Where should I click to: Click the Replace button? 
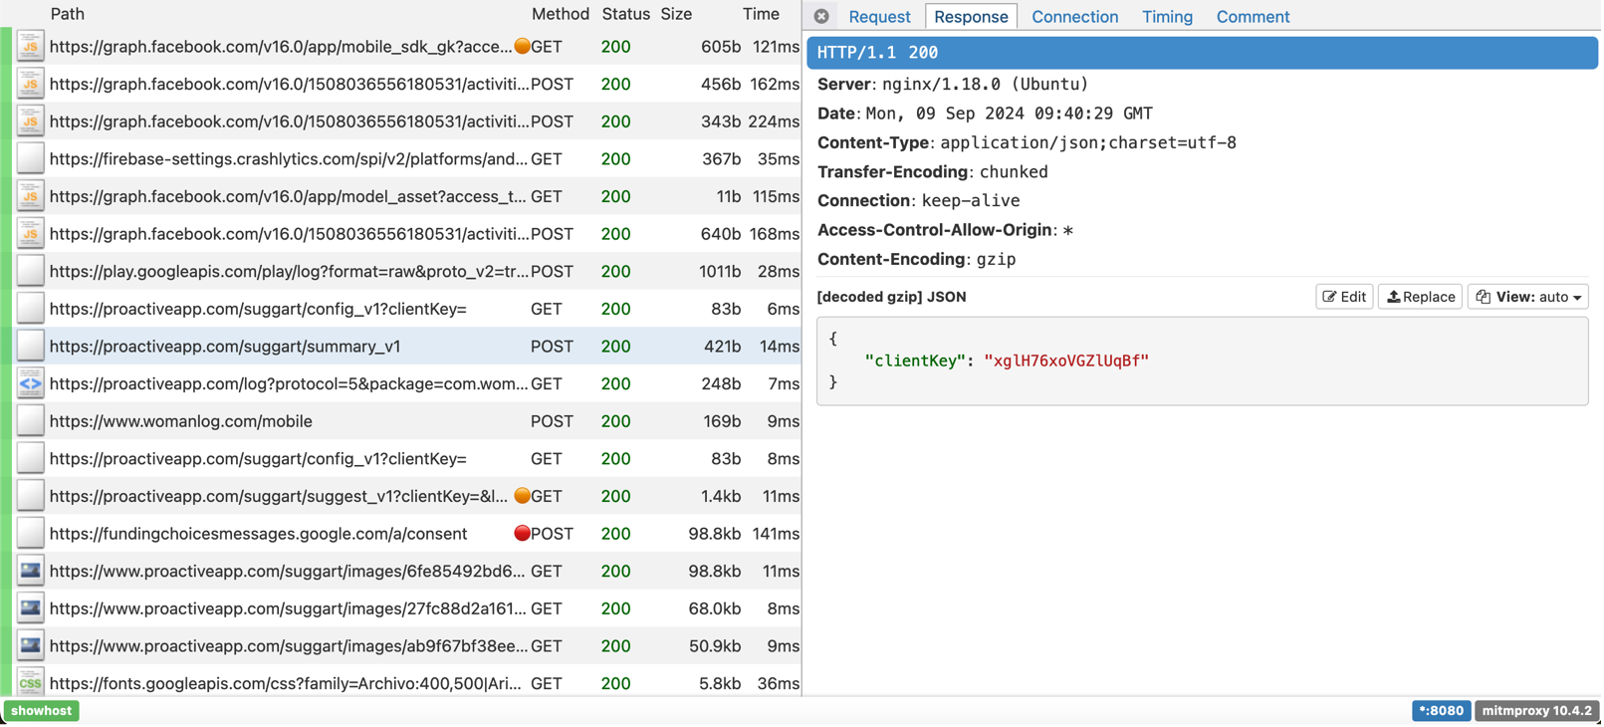(x=1420, y=297)
